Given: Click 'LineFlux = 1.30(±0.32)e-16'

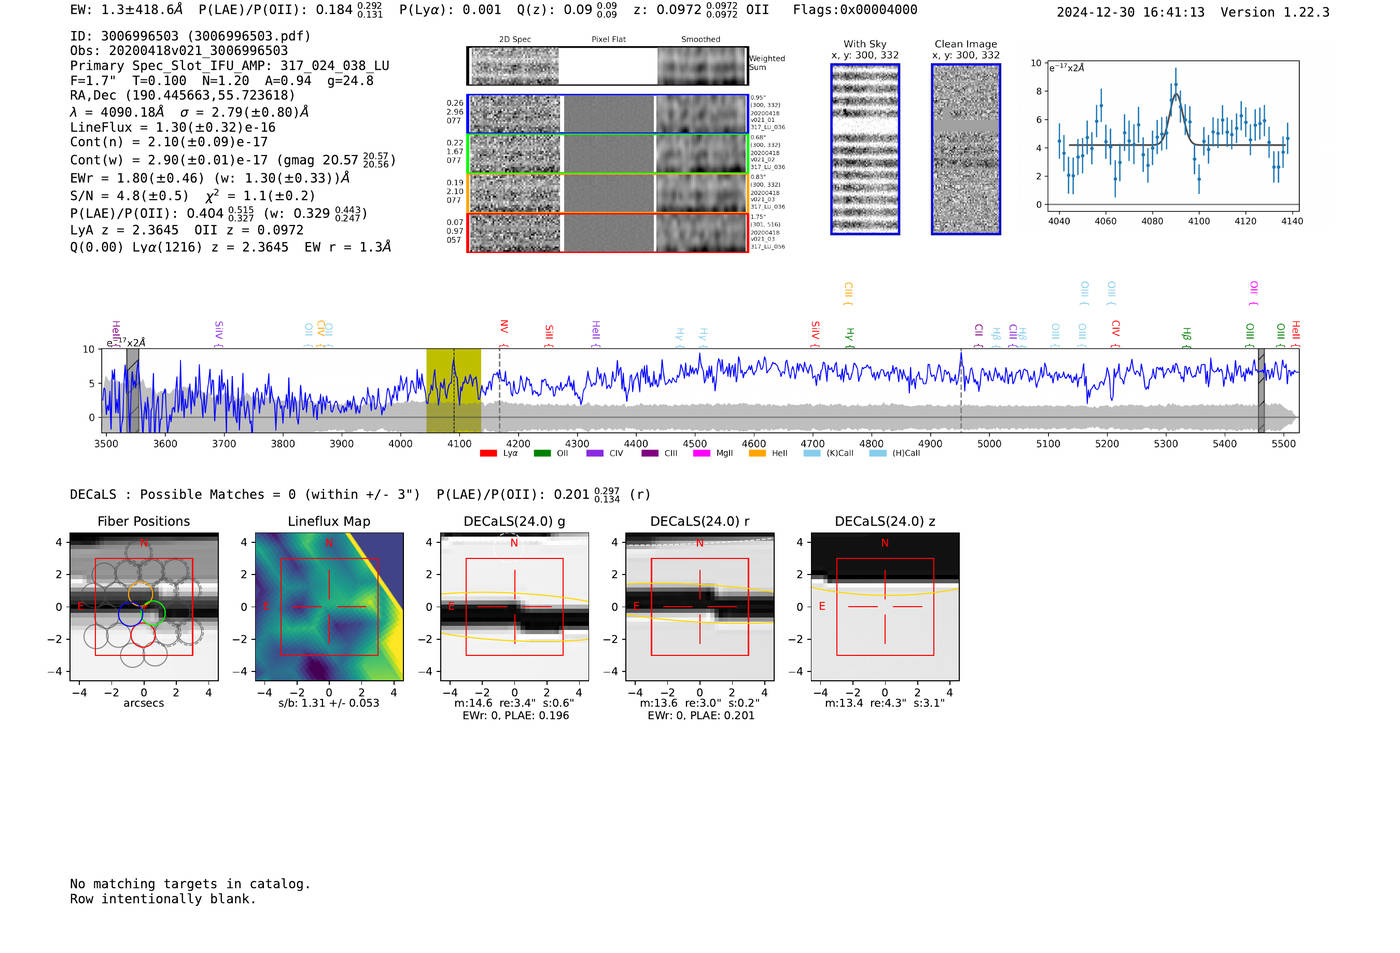Looking at the screenshot, I should pyautogui.click(x=173, y=127).
